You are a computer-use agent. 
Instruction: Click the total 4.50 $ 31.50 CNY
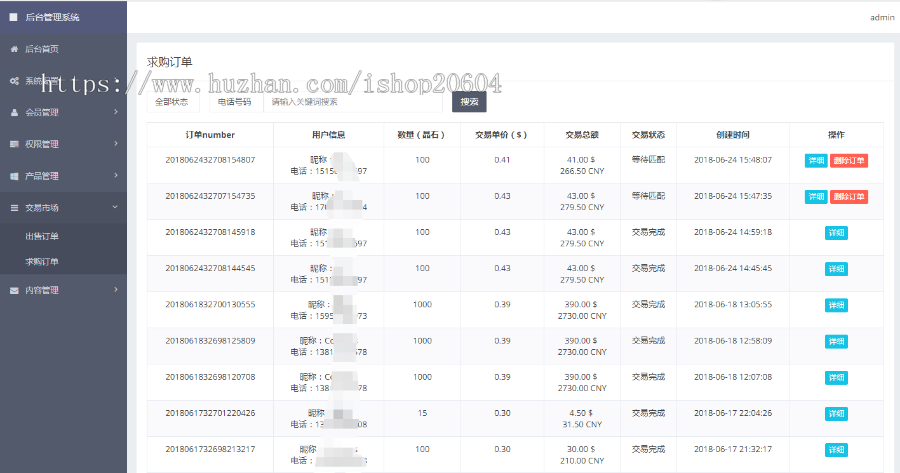pos(582,419)
